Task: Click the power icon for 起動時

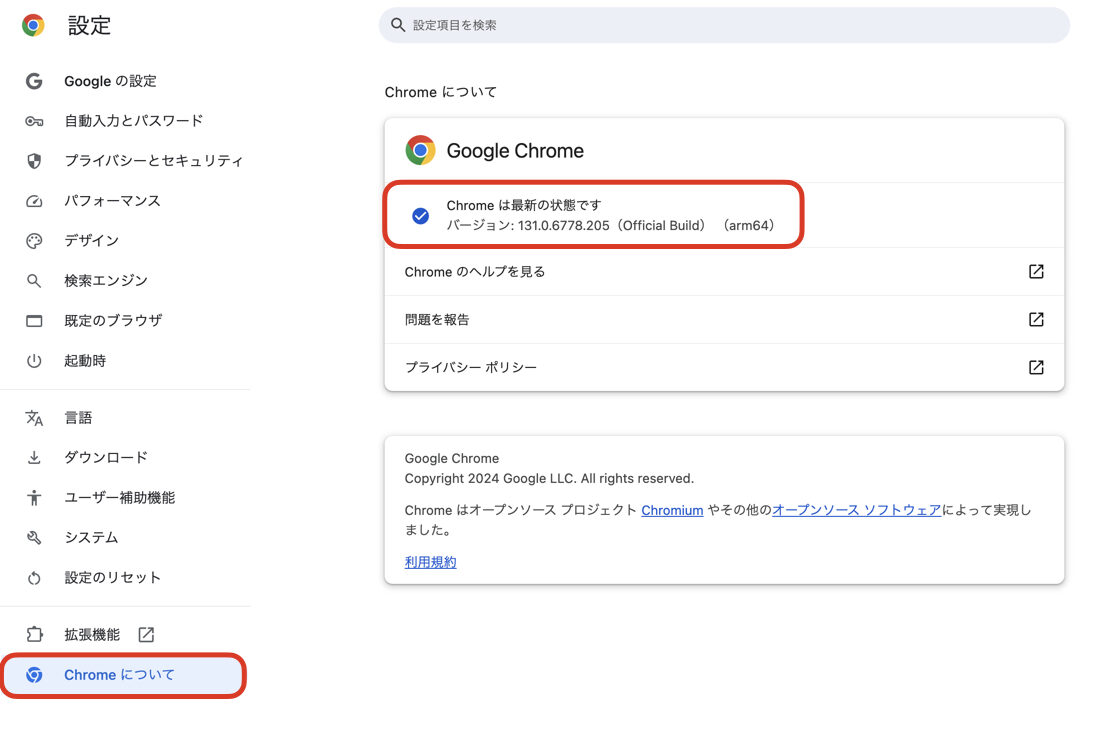Action: click(x=33, y=361)
